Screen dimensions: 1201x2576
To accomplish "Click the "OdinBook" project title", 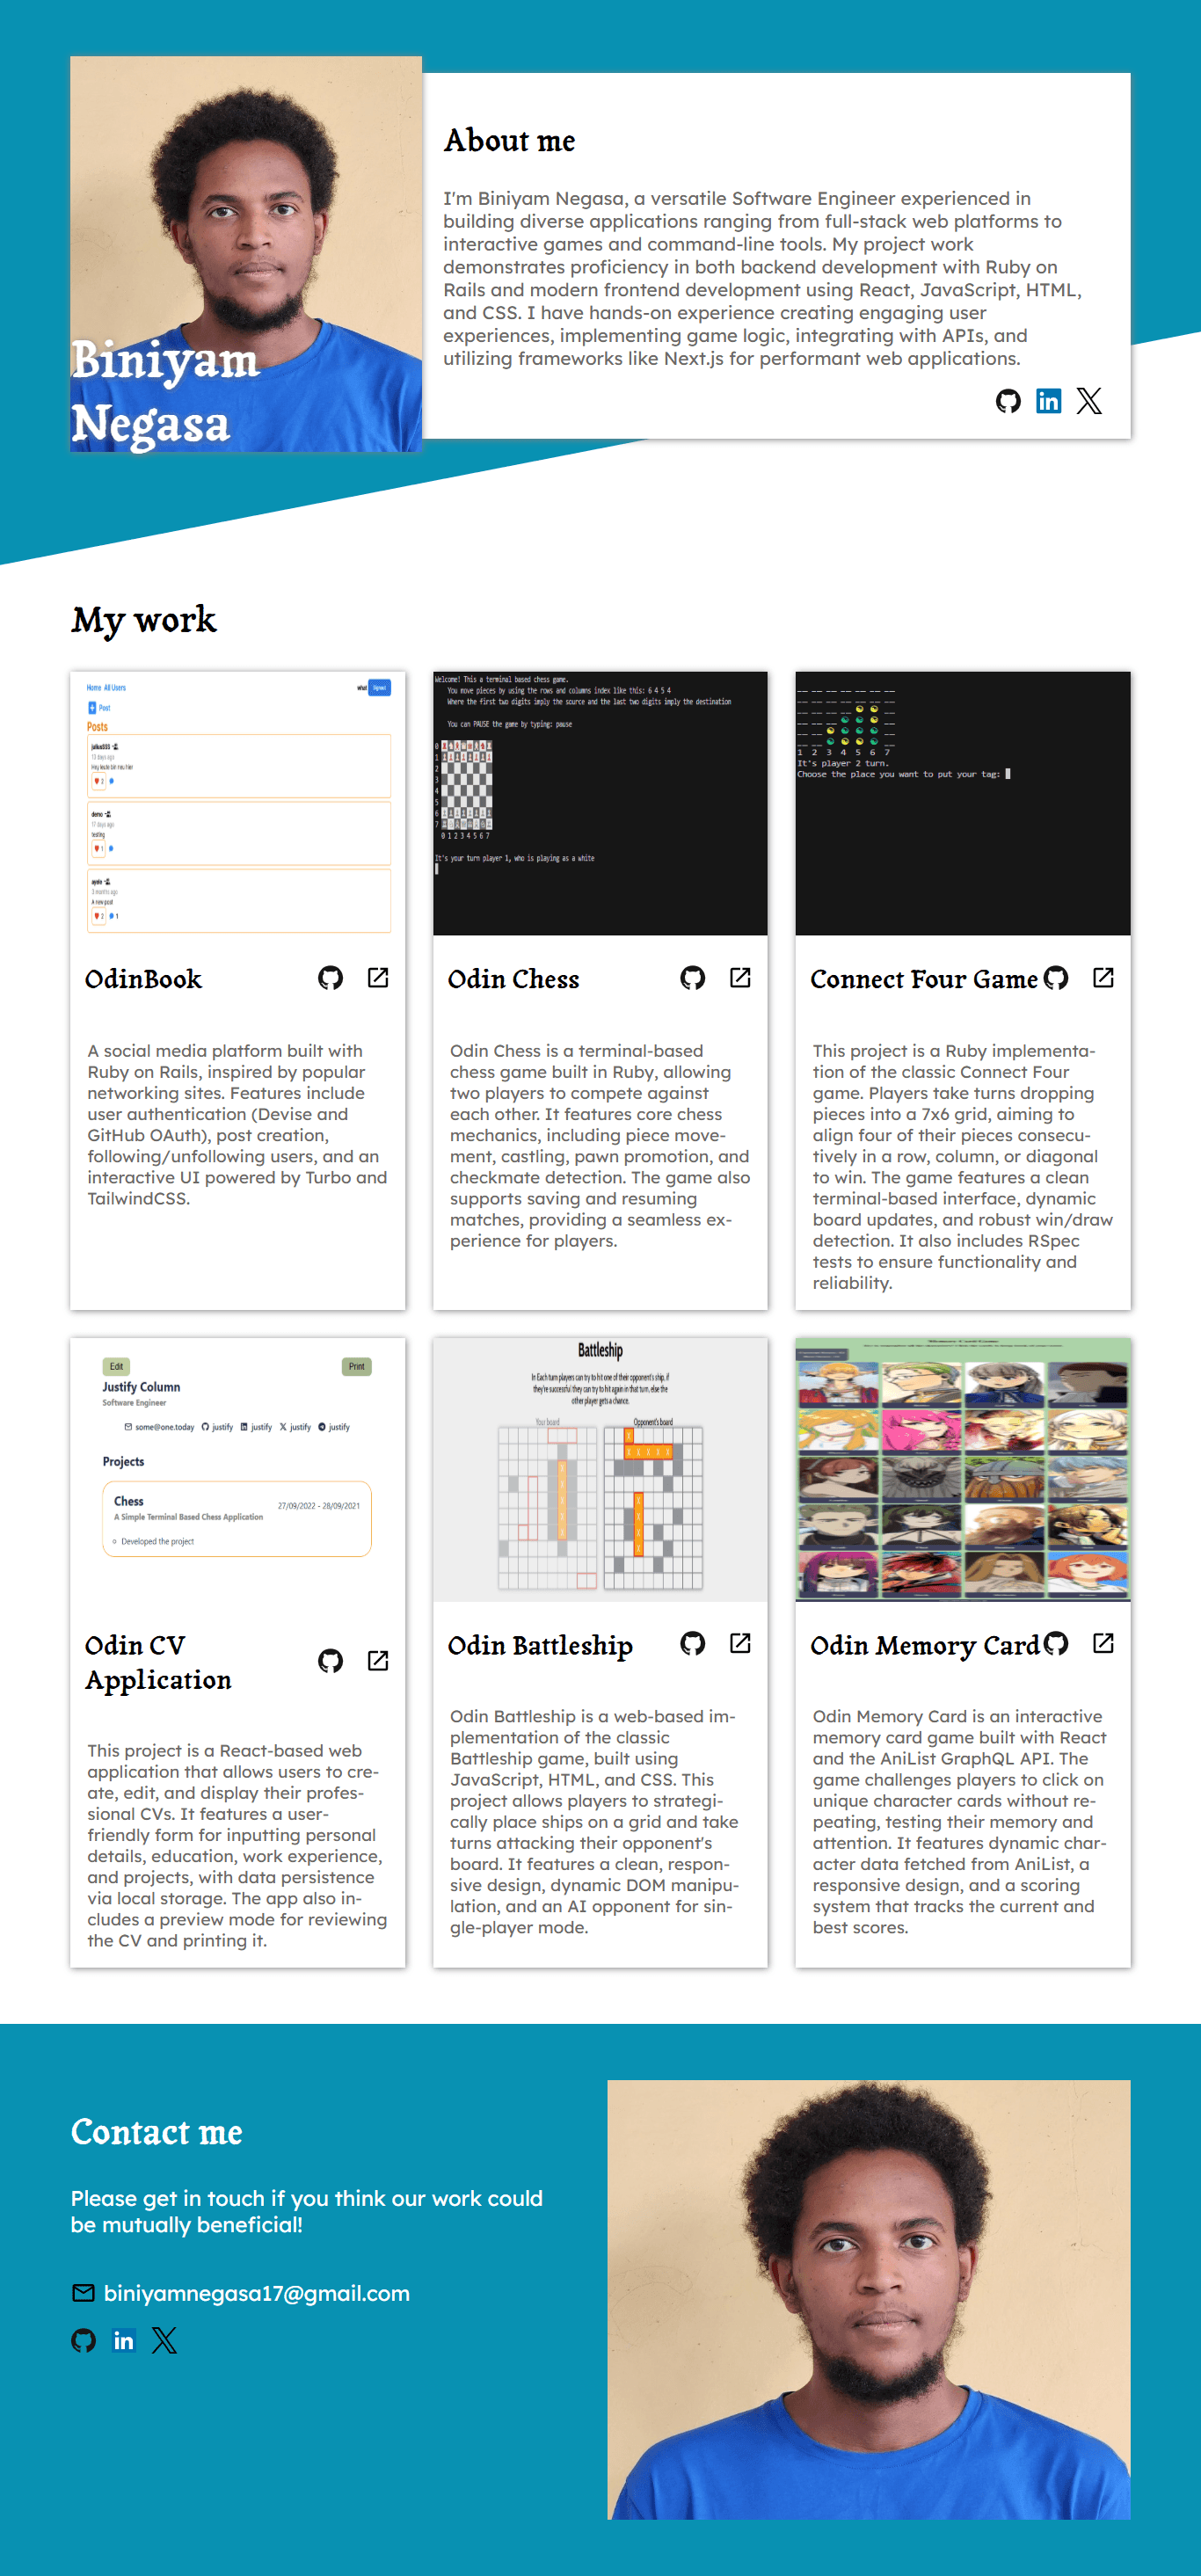I will [x=144, y=979].
